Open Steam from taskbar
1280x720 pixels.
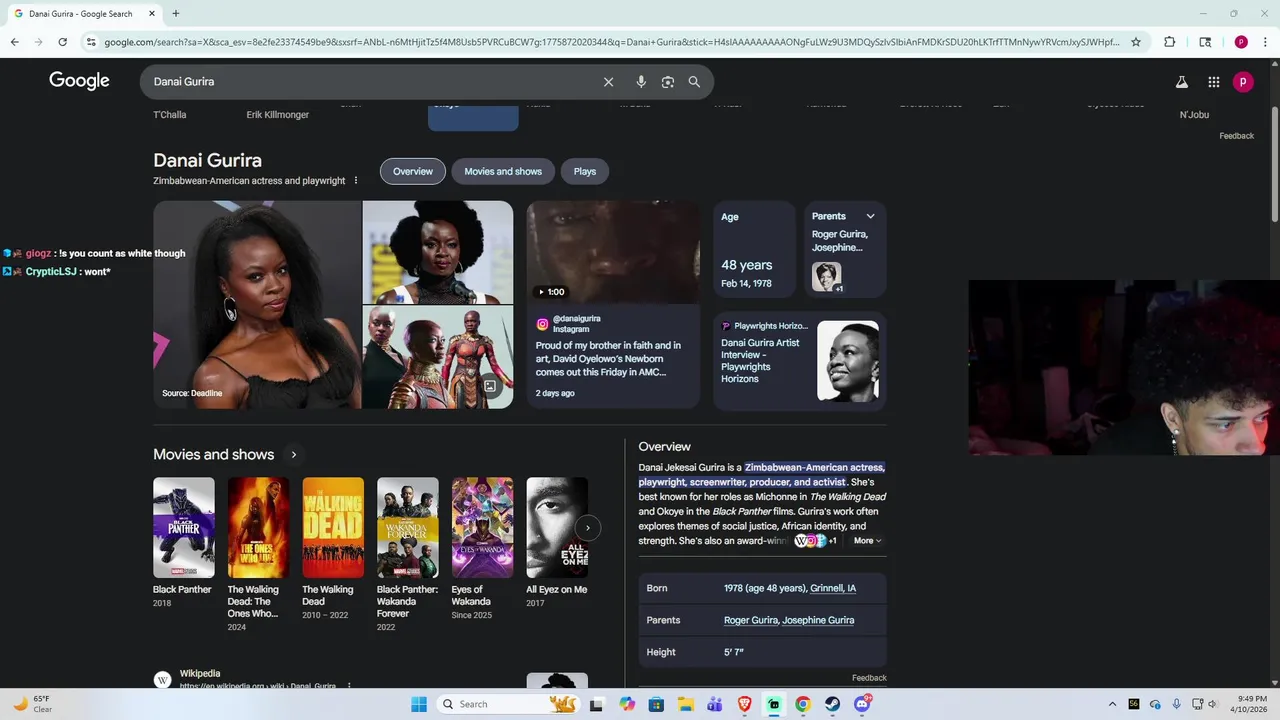[832, 704]
